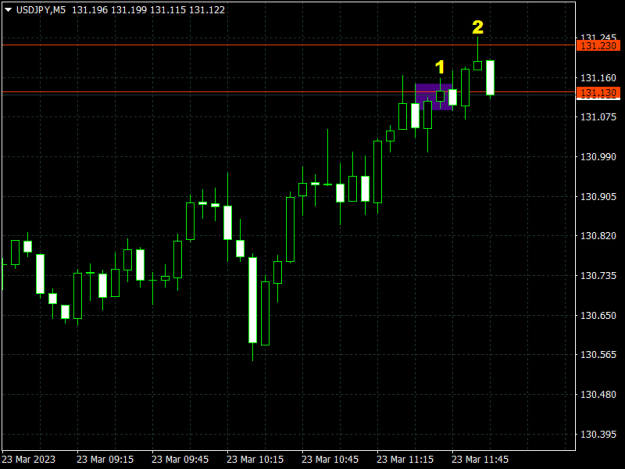Image resolution: width=625 pixels, height=469 pixels.
Task: Select the horizontal line at 131.130
Action: click(289, 92)
